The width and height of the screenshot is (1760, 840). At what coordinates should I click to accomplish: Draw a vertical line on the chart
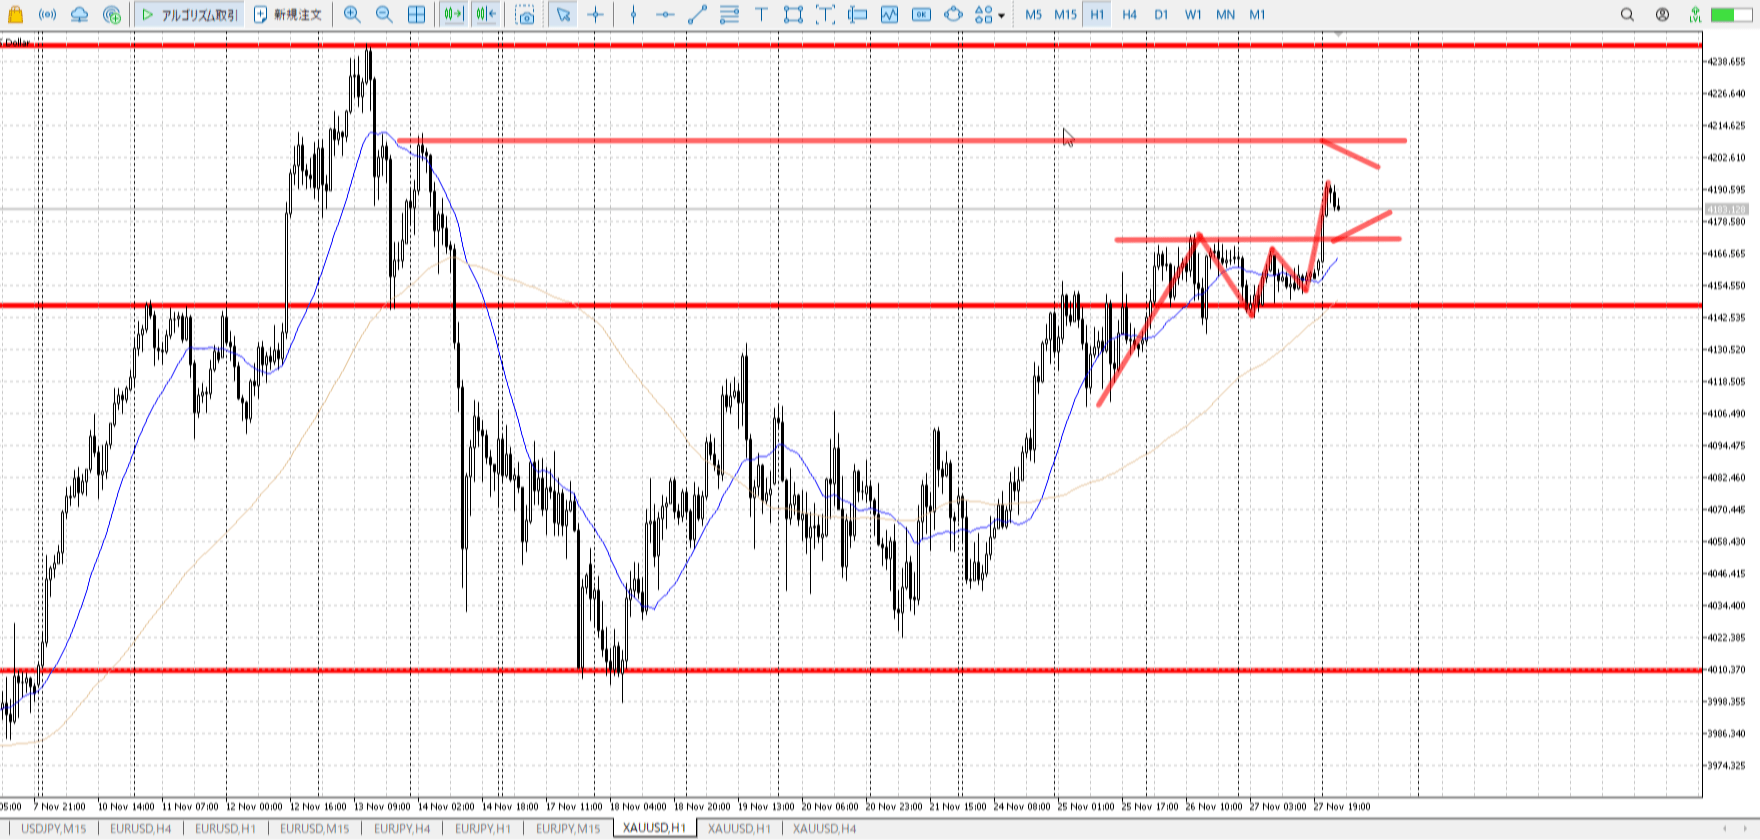[633, 15]
